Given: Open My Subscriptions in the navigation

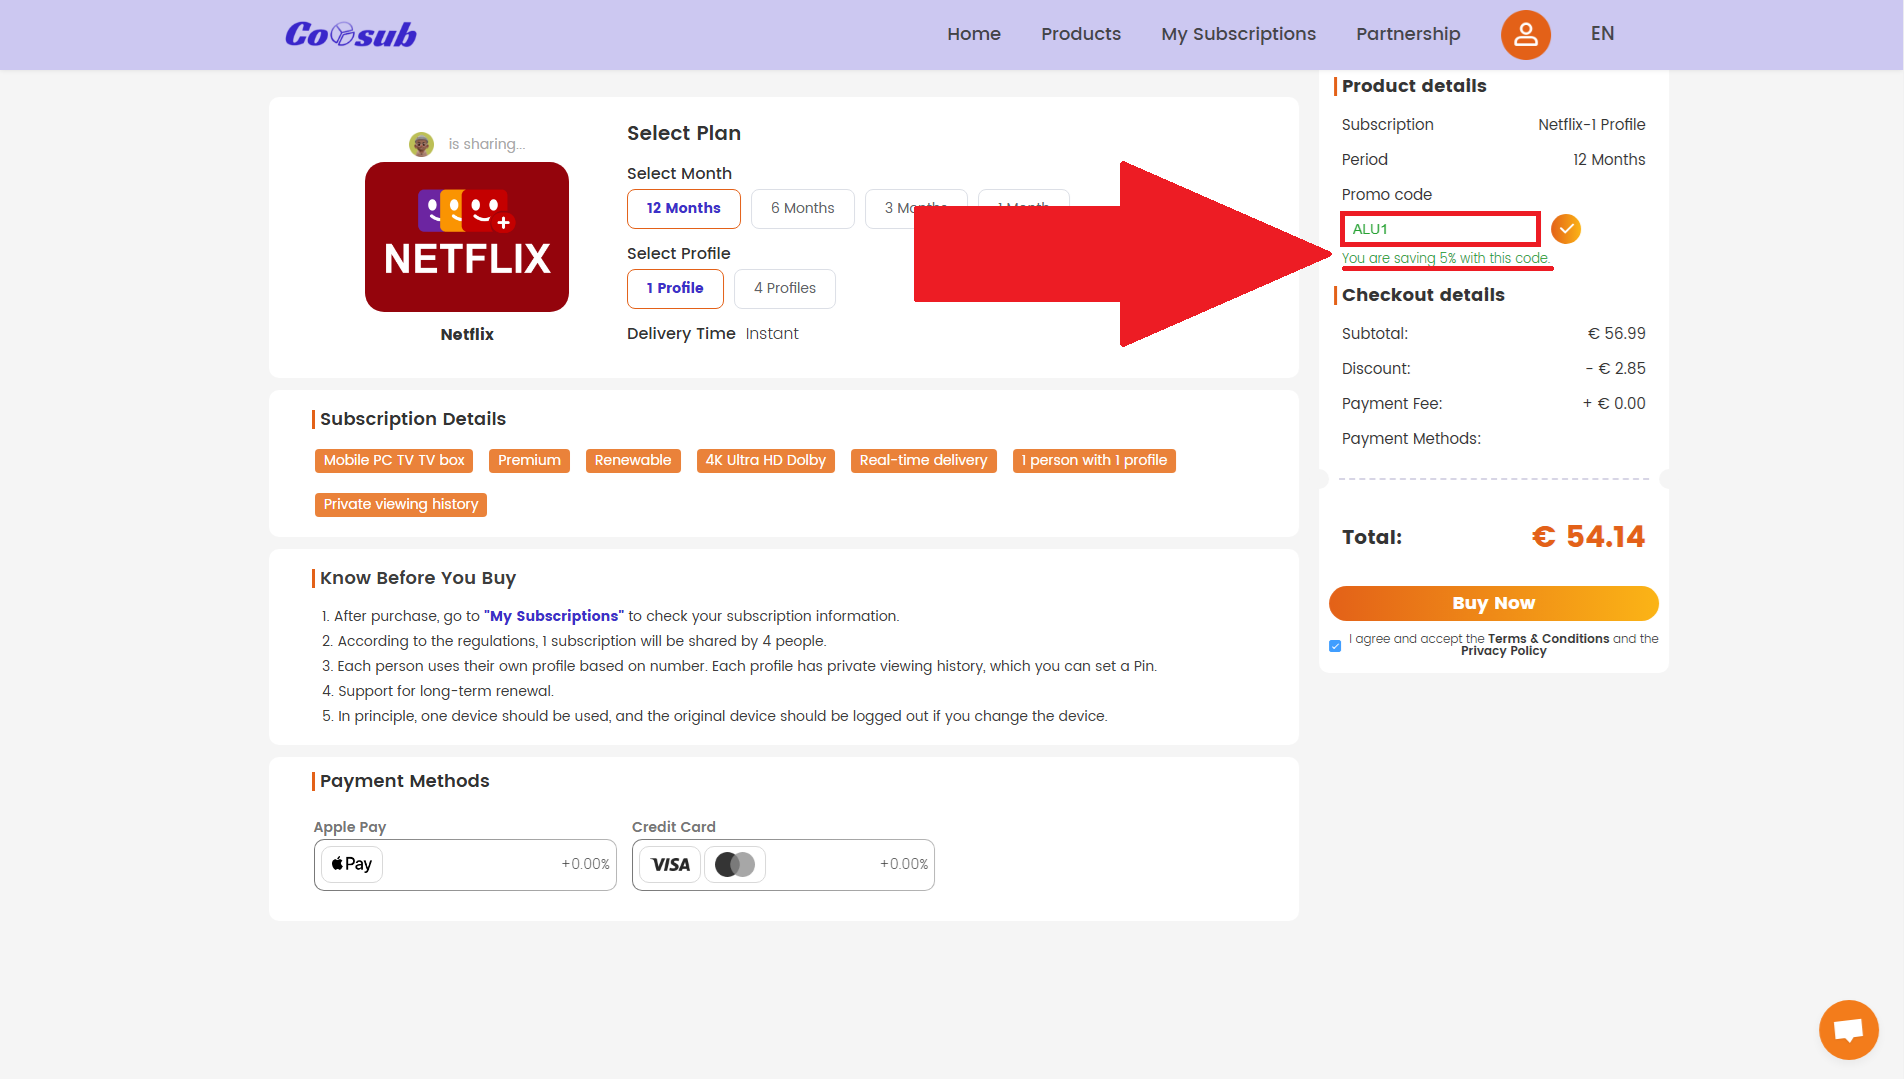Looking at the screenshot, I should coord(1238,34).
